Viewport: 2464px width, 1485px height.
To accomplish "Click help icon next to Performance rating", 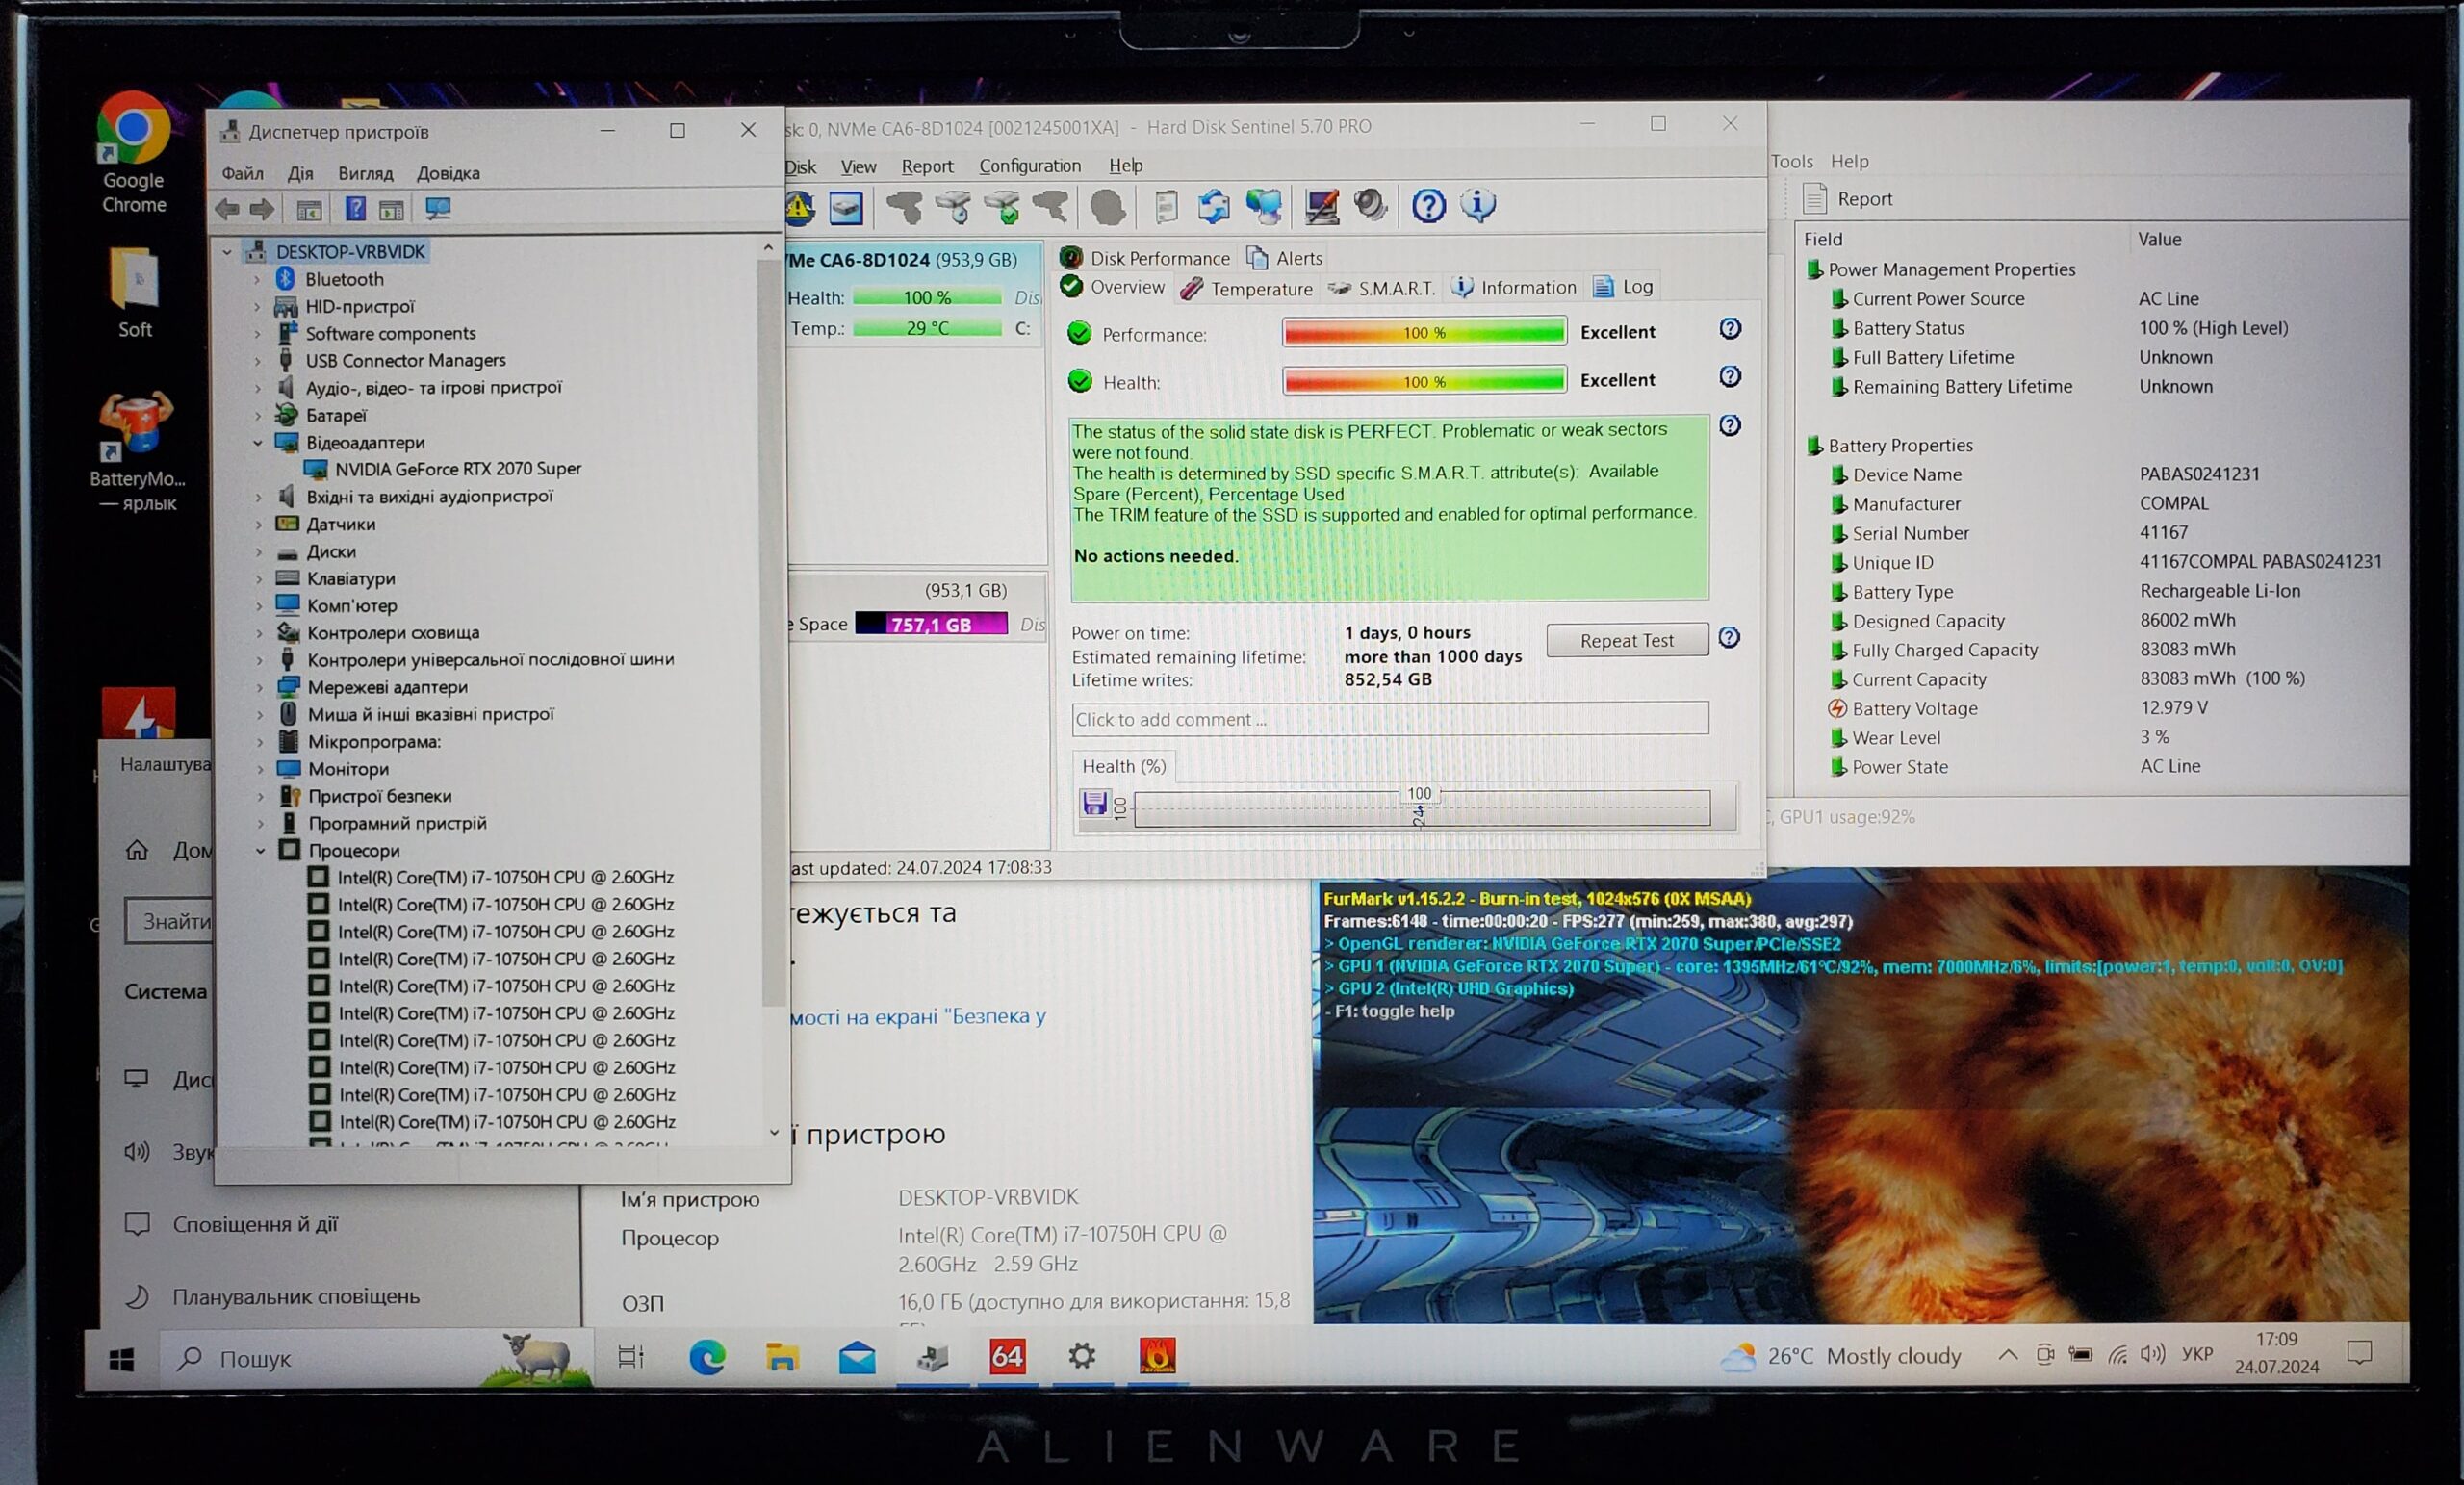I will coord(1729,329).
